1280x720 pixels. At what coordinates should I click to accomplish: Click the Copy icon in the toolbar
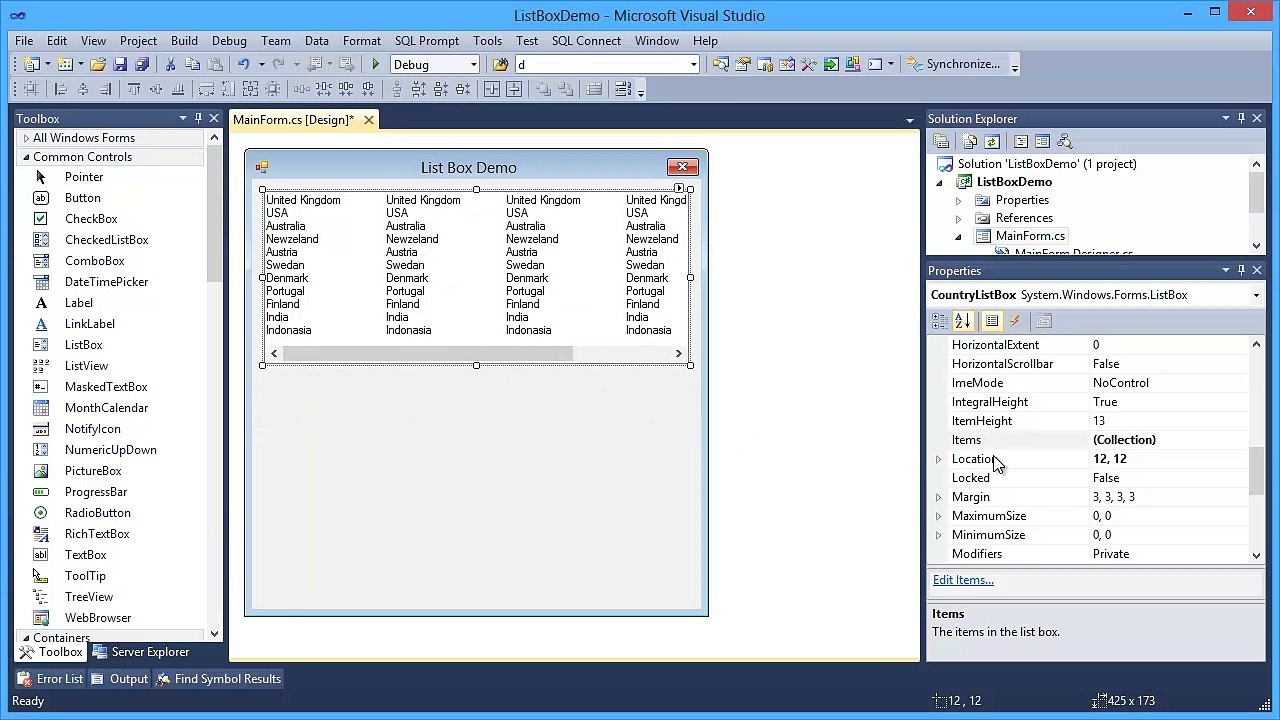pyautogui.click(x=192, y=64)
